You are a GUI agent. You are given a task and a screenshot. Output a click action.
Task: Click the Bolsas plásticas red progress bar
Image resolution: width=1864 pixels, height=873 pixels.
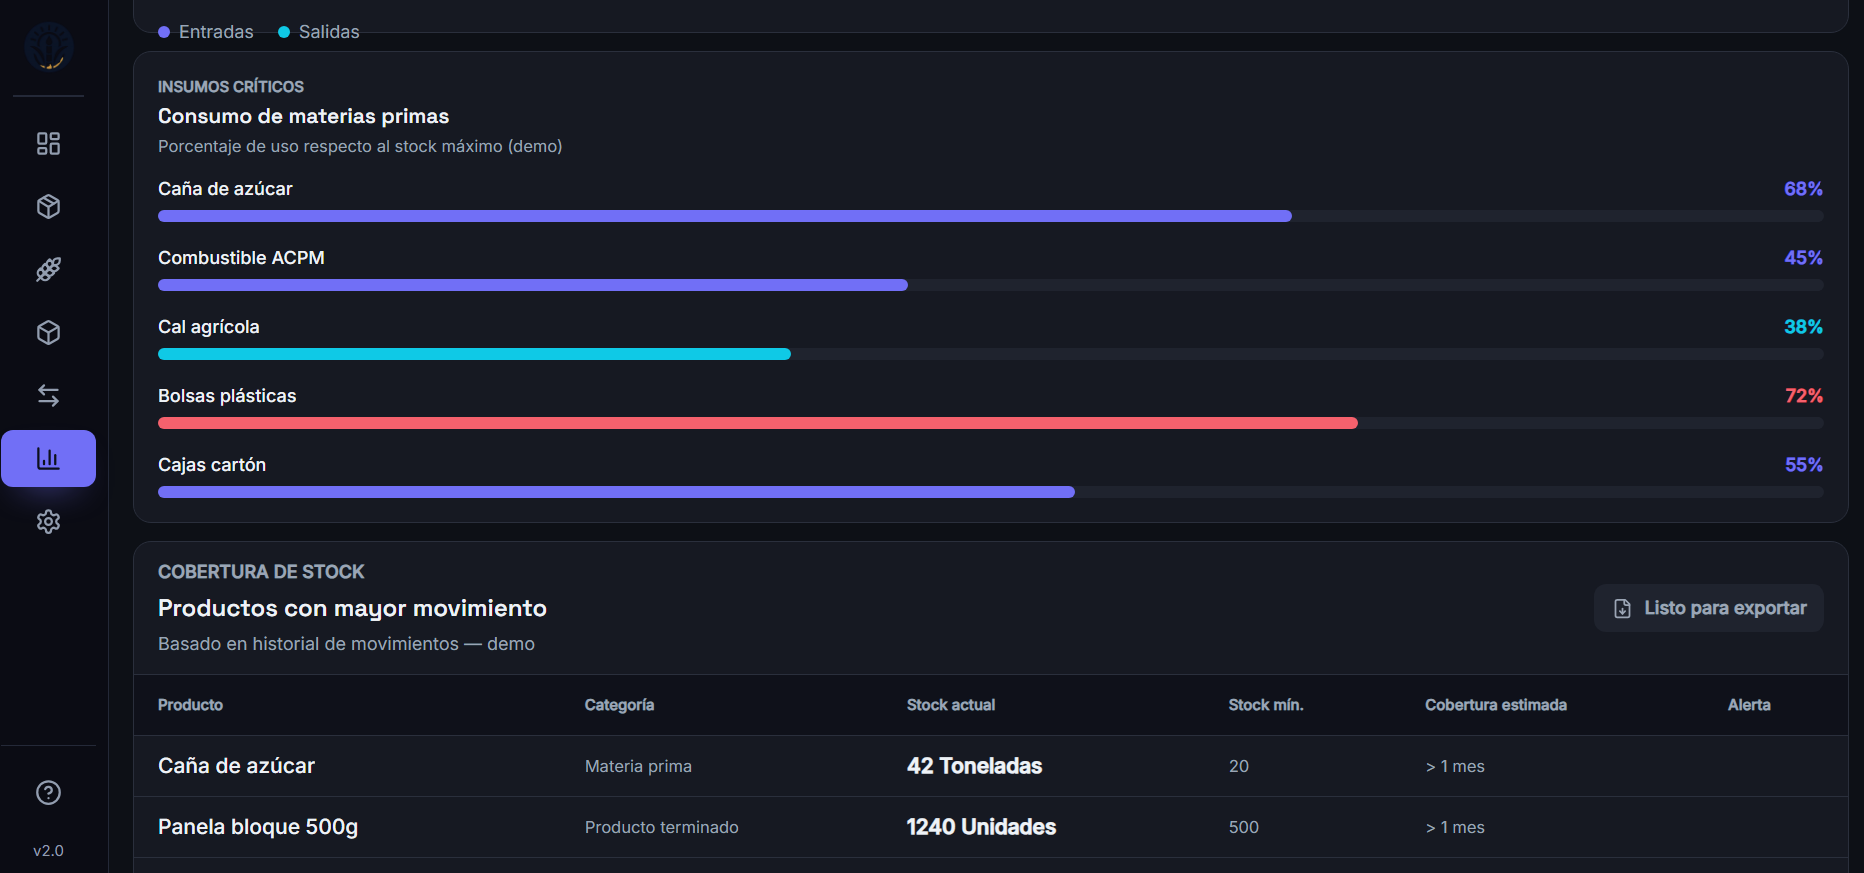coord(990,423)
